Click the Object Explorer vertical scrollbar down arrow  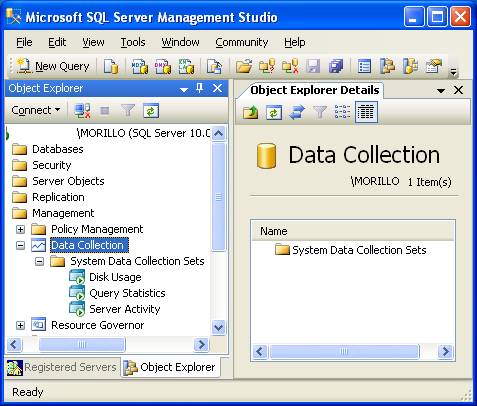pos(219,327)
